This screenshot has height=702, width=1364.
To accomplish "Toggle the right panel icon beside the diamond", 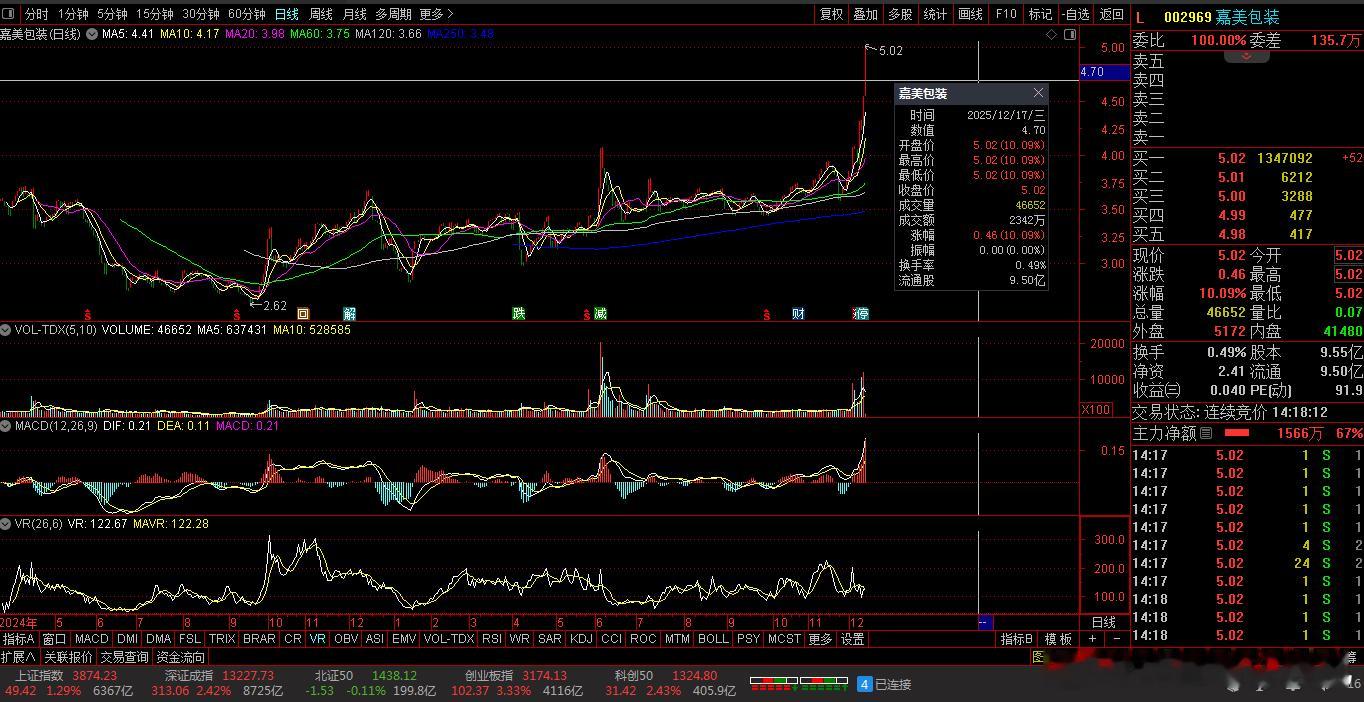I will pos(1070,34).
